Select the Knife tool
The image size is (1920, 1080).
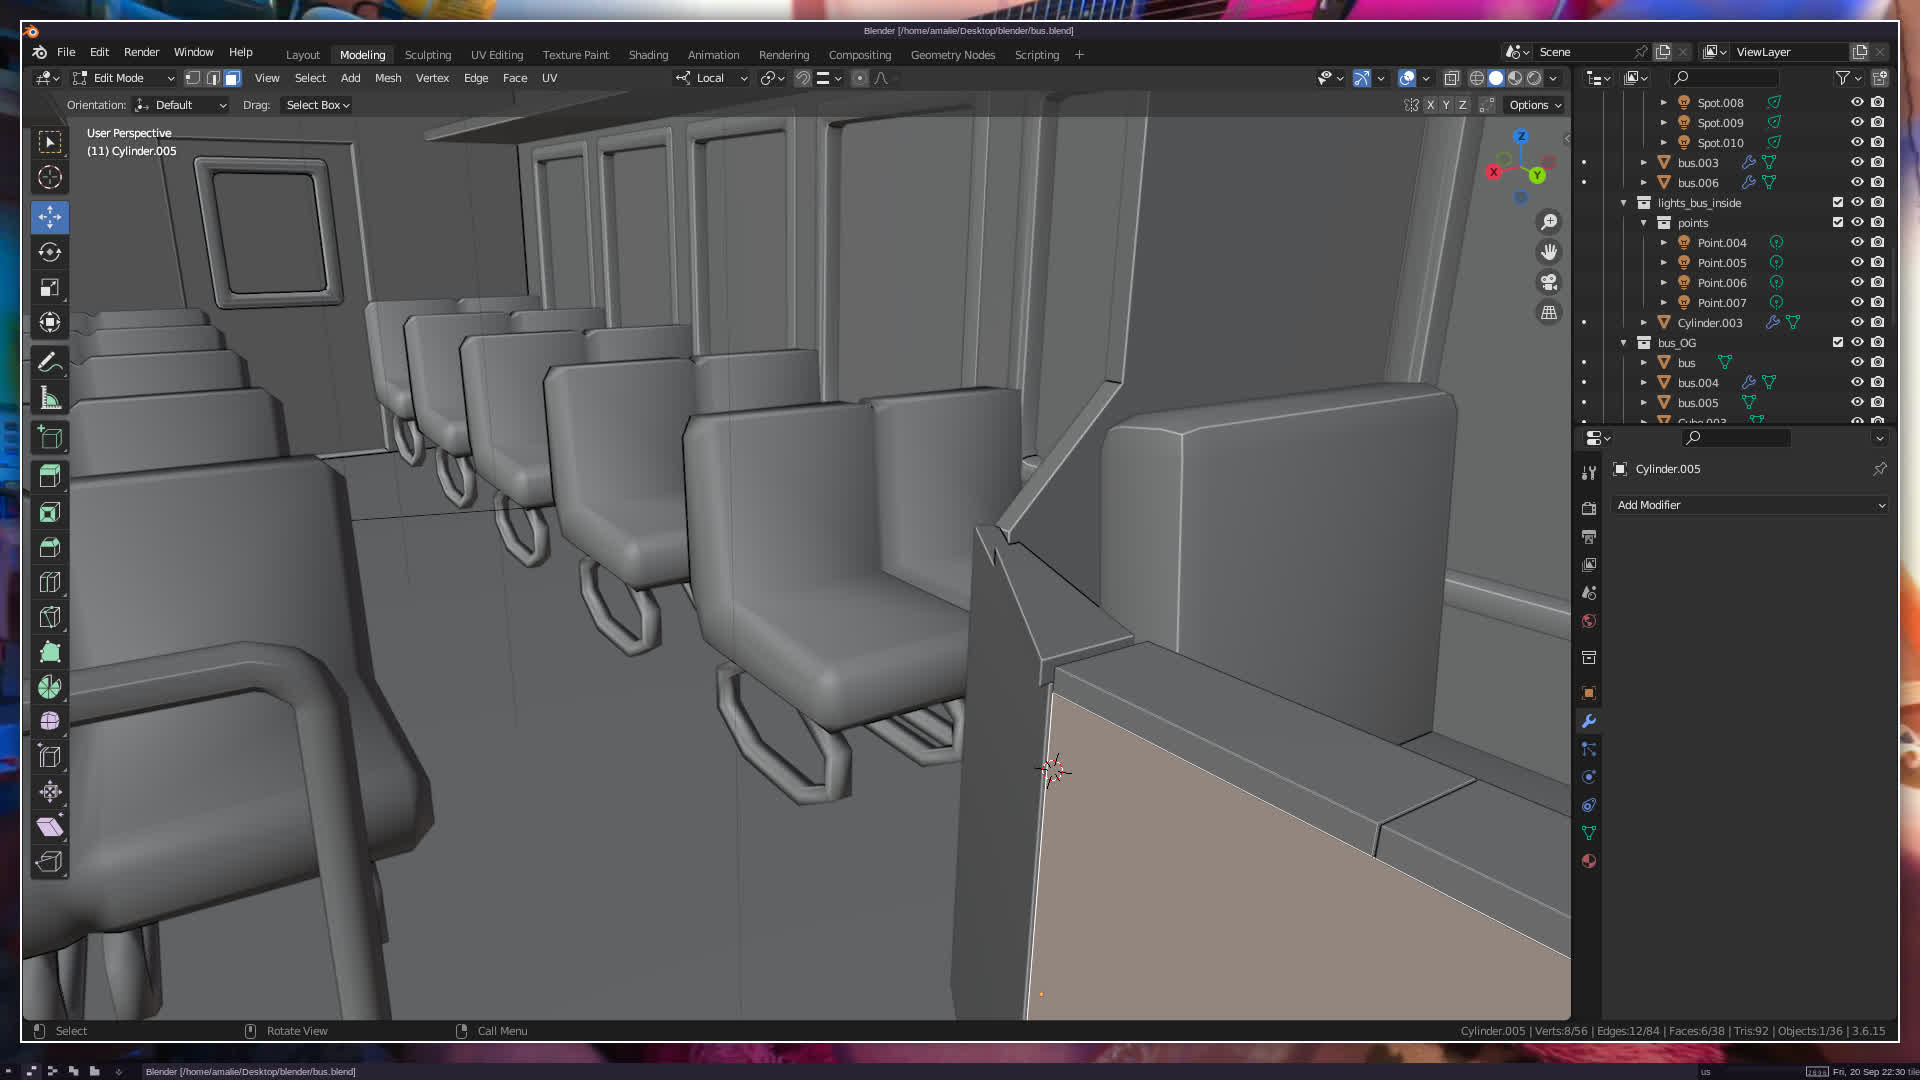coord(50,617)
